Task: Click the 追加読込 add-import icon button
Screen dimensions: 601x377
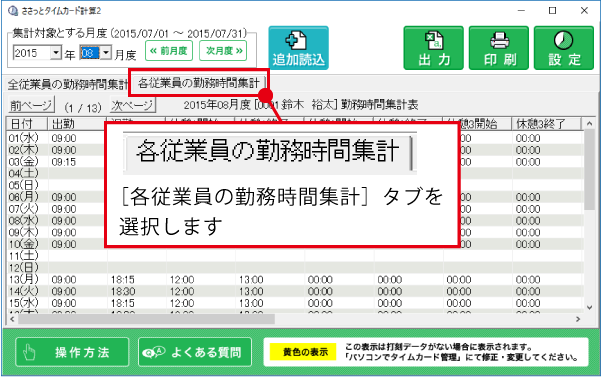Action: click(298, 48)
